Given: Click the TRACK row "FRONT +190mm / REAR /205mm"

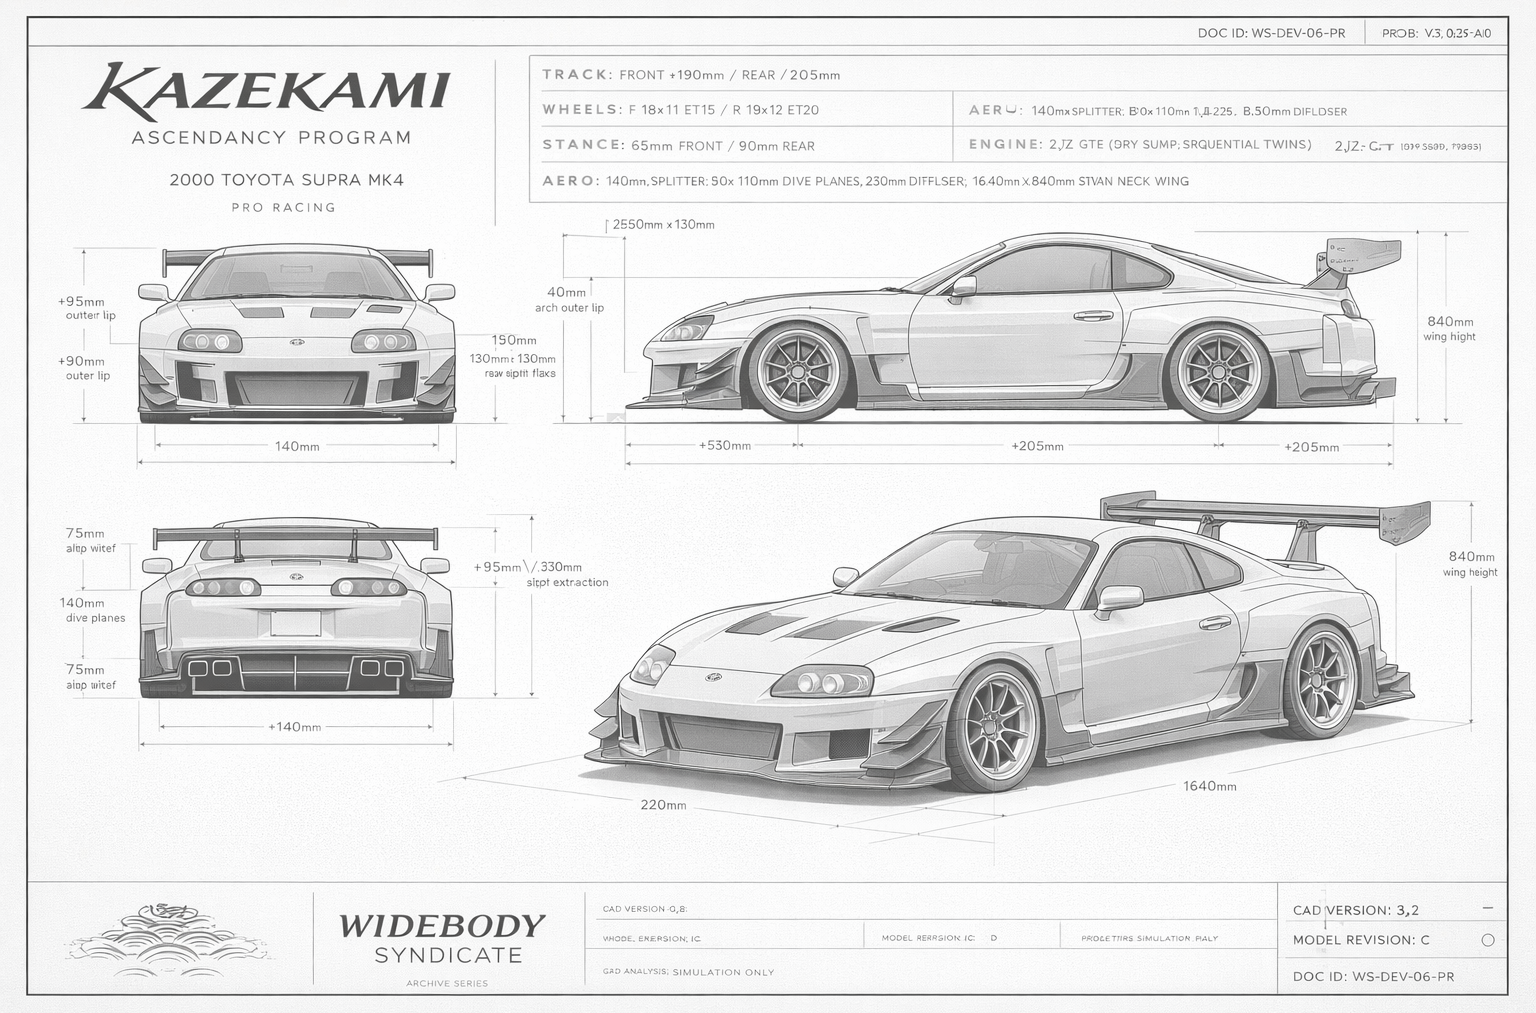Looking at the screenshot, I should pos(691,75).
